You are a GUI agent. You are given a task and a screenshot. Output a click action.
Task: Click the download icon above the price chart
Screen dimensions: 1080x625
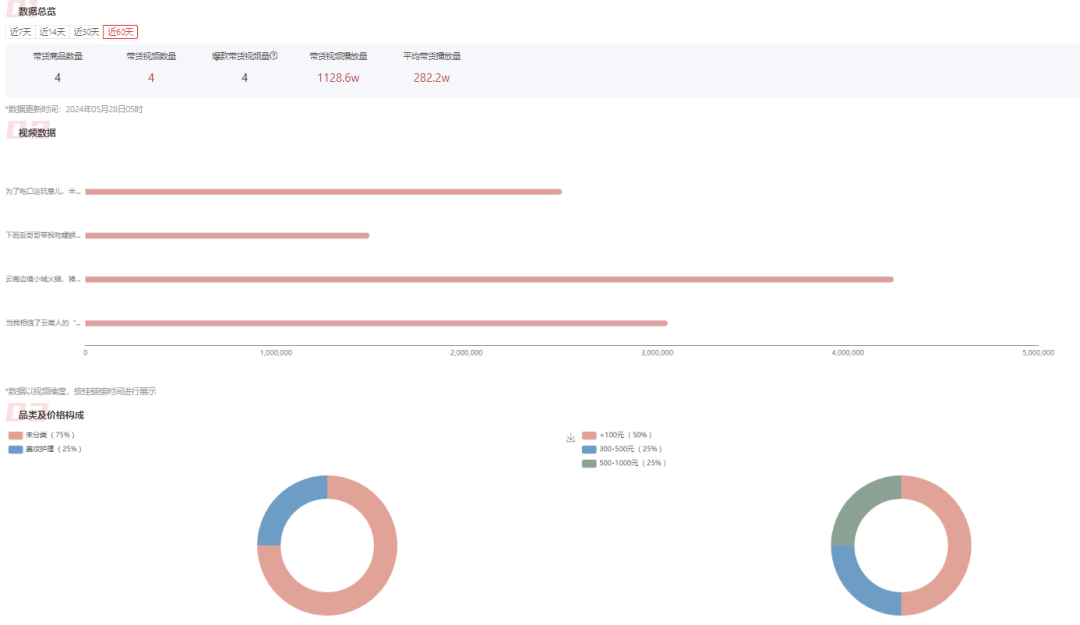[570, 438]
